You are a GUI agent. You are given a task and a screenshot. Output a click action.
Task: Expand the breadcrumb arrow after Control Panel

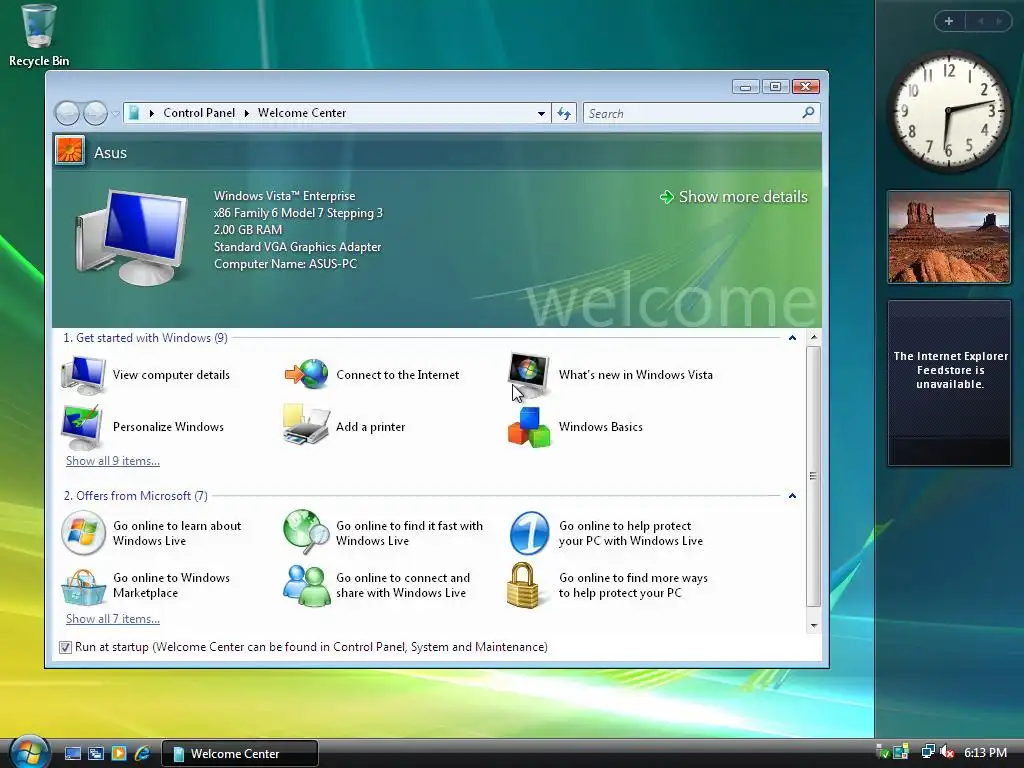(x=247, y=113)
